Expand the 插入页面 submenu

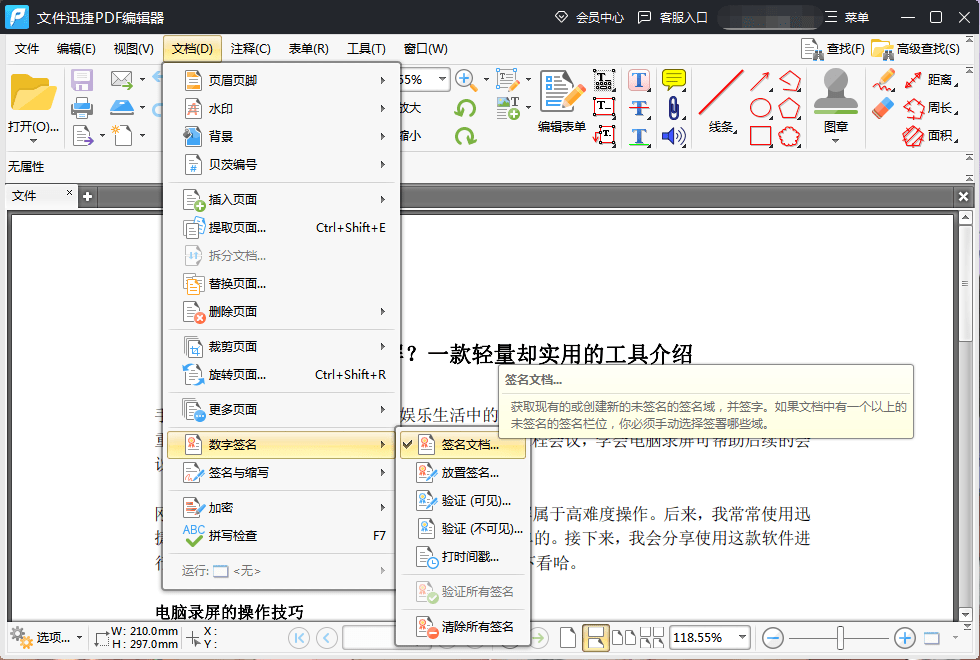(x=281, y=199)
